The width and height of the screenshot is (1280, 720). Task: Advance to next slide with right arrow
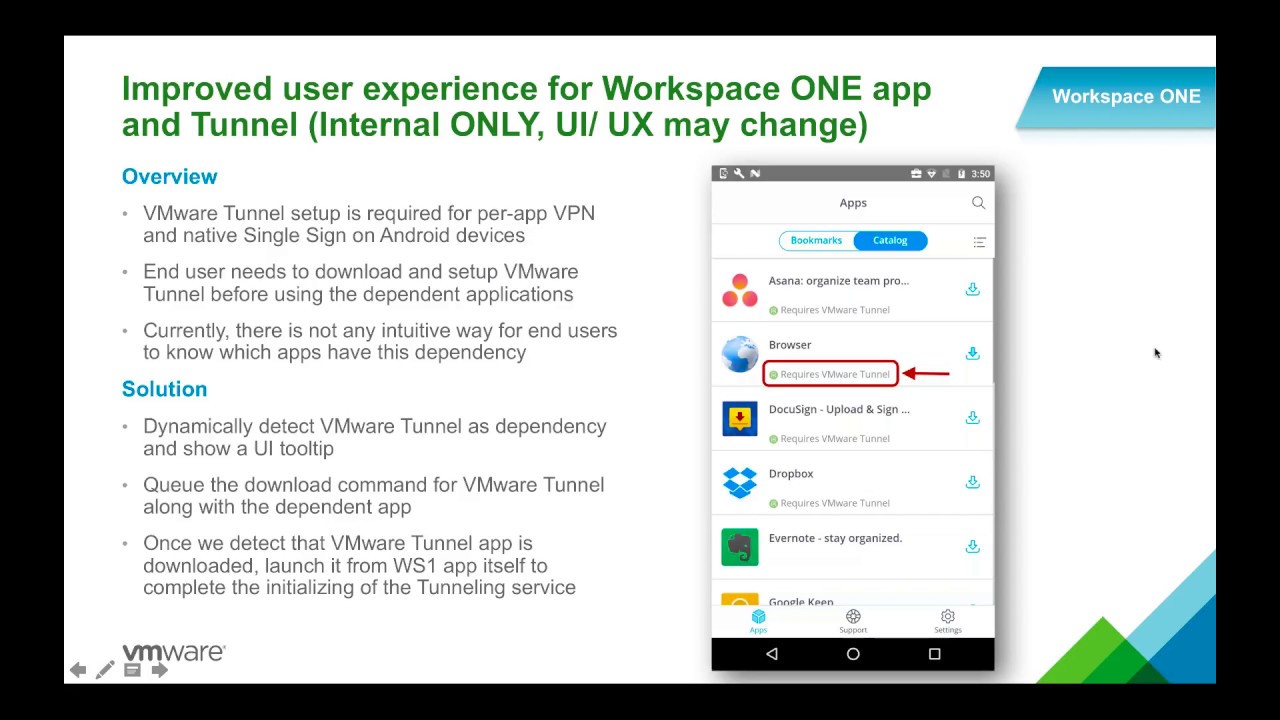click(159, 670)
